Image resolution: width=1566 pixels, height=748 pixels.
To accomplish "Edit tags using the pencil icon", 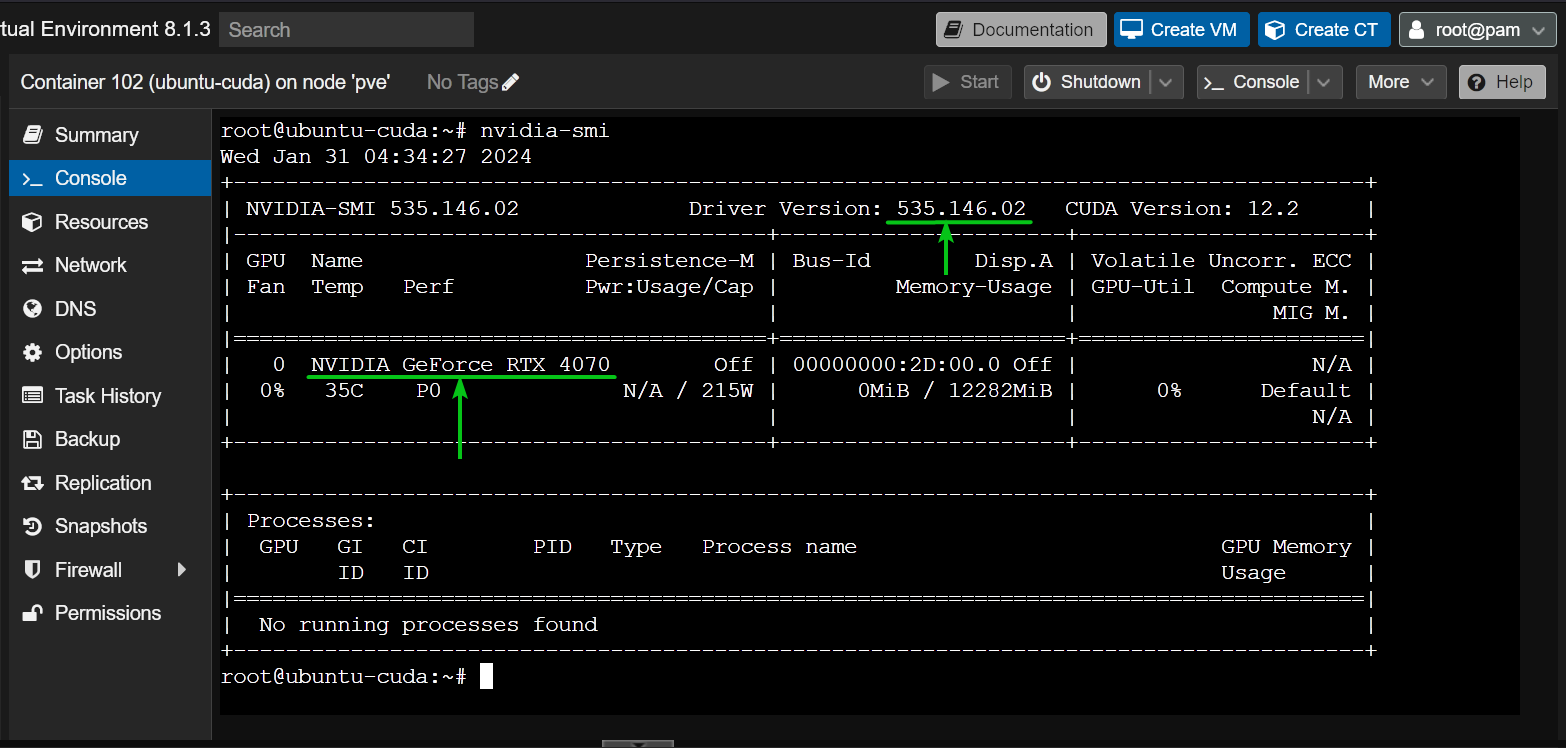I will coord(511,83).
